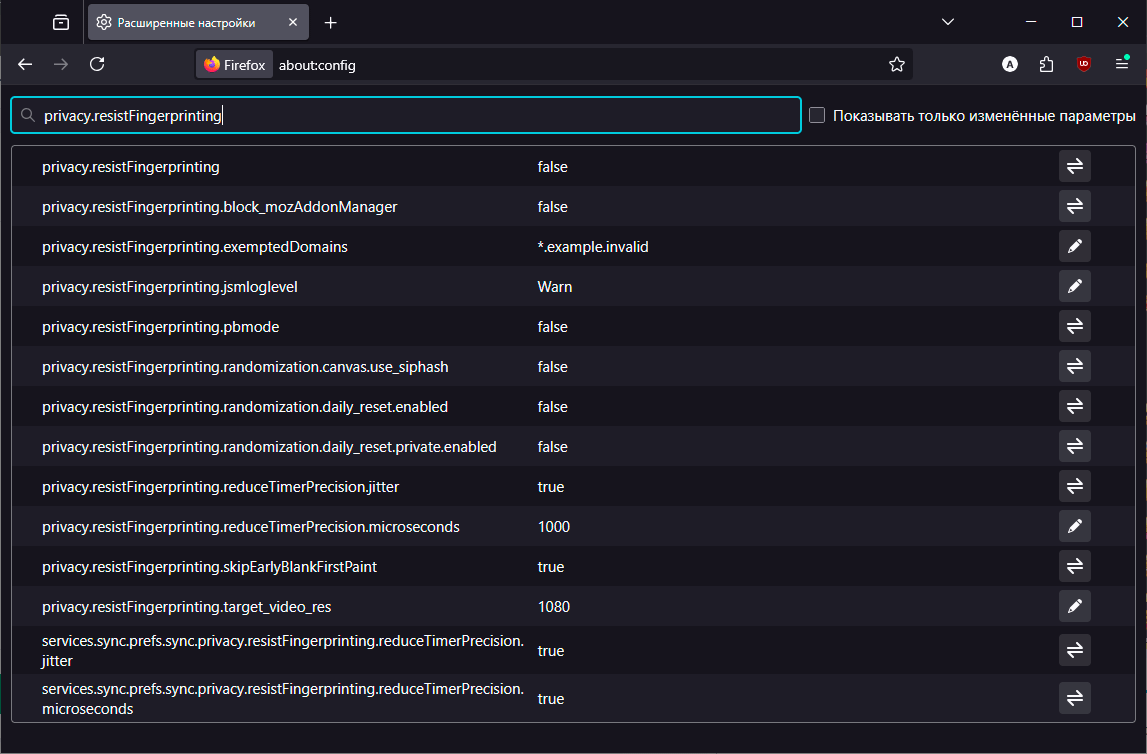
Task: Open the Firefox application hamburger menu
Action: (1121, 65)
